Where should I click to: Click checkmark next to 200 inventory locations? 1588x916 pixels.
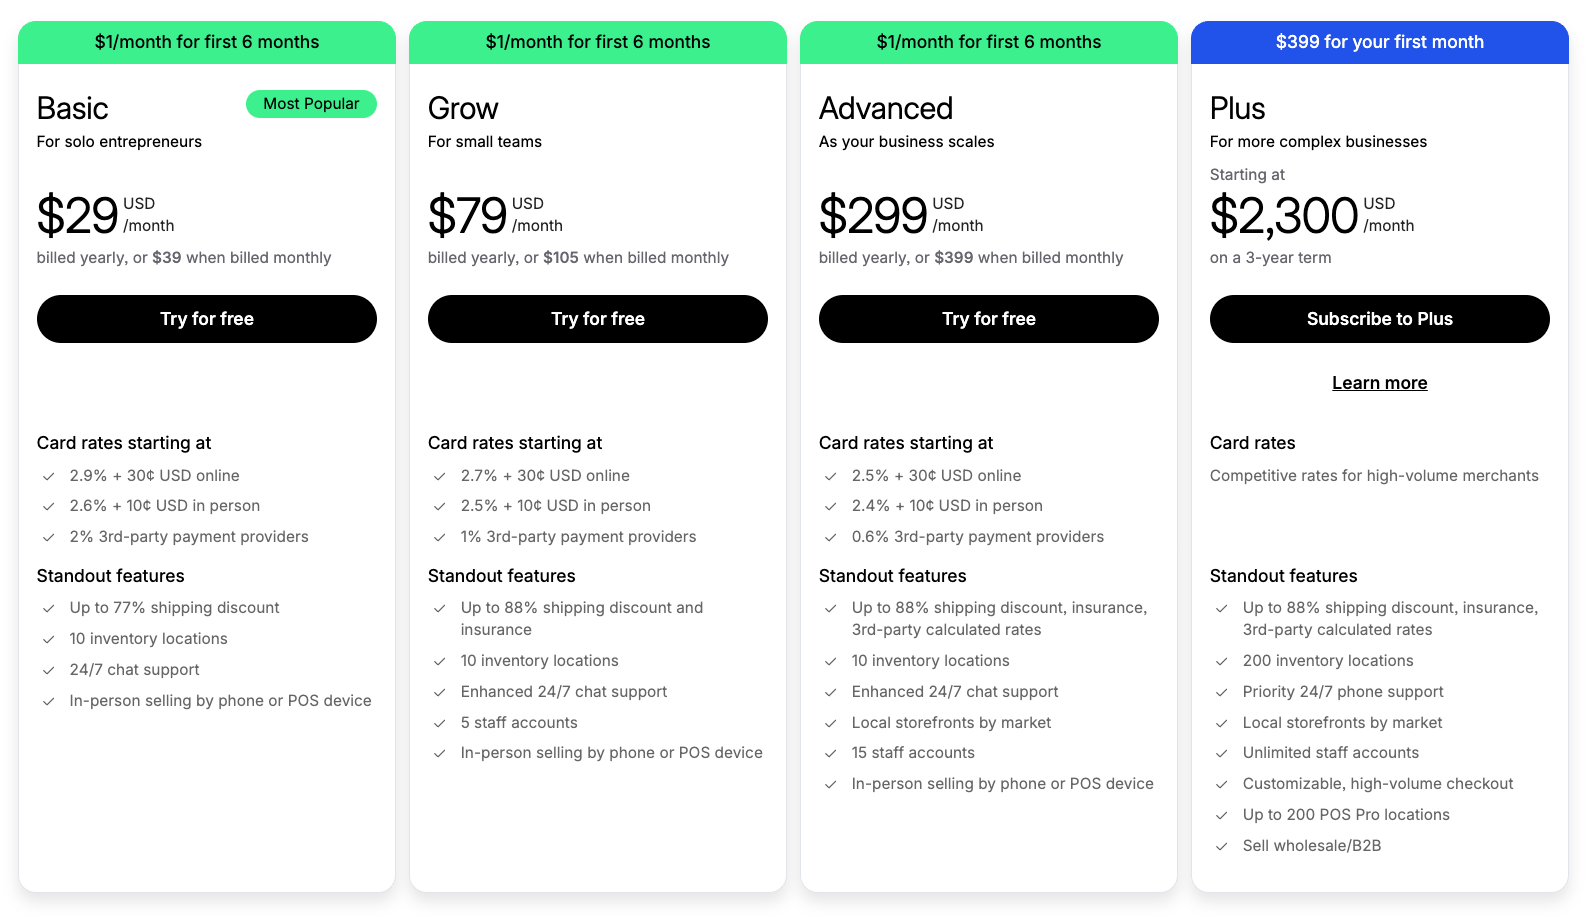click(1221, 662)
